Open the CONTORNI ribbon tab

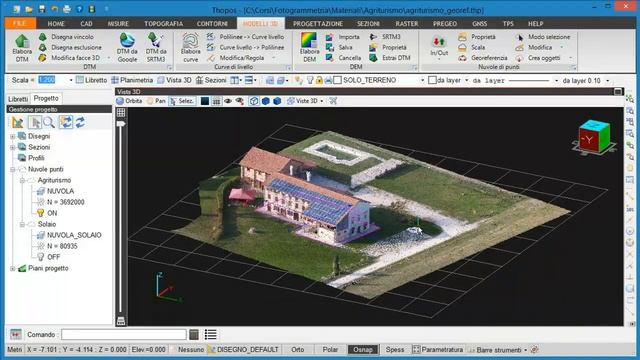tap(212, 24)
